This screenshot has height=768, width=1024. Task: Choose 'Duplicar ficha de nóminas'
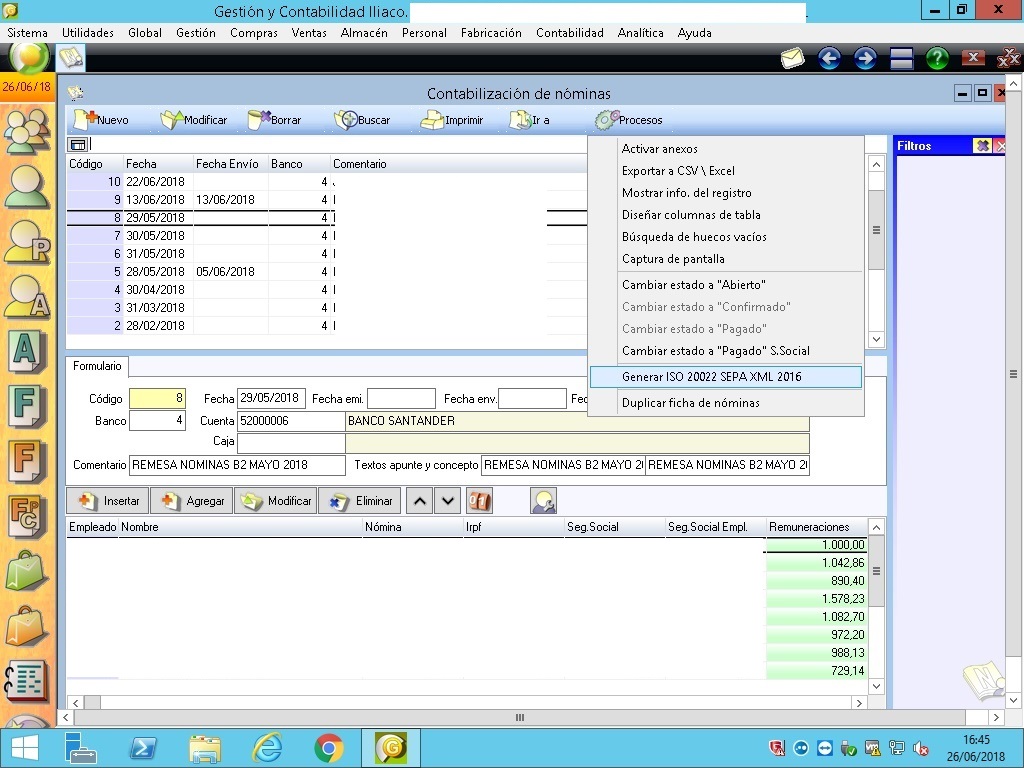coord(691,403)
